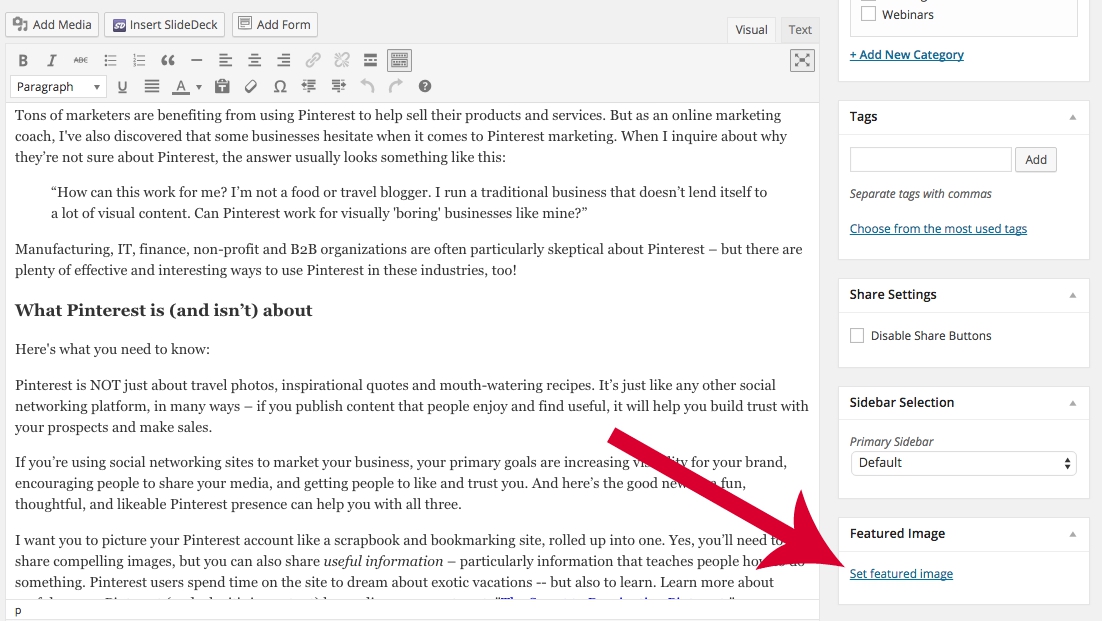This screenshot has height=621, width=1102.
Task: Toggle italic formatting
Action: point(51,60)
